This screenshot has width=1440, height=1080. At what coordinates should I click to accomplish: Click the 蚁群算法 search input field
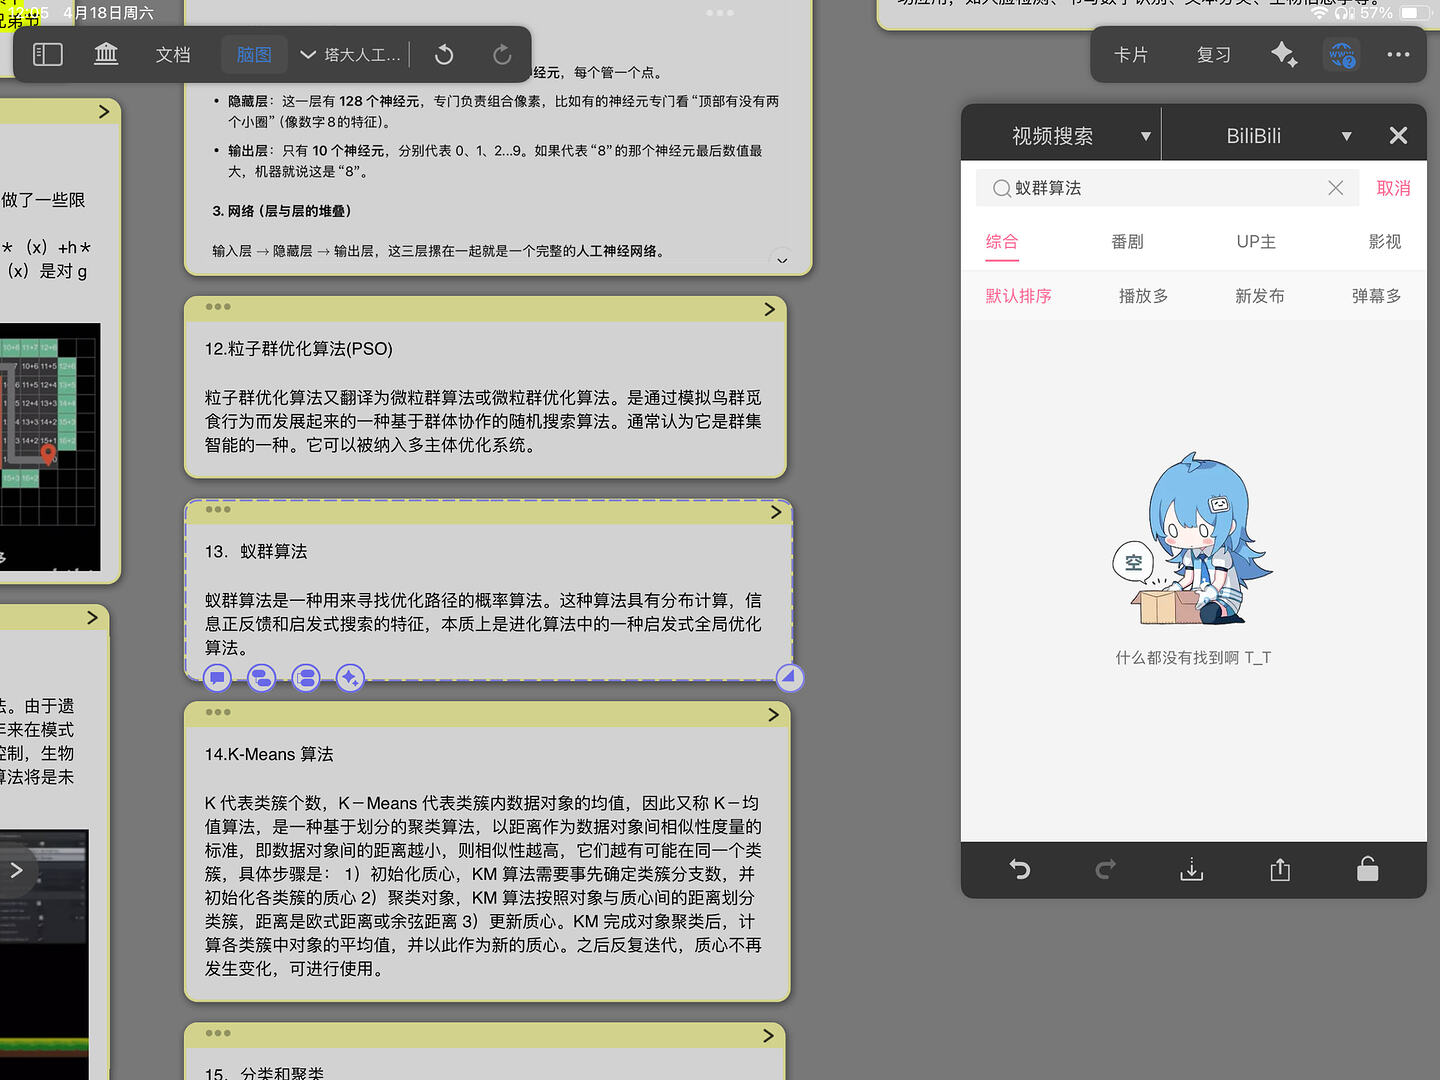pos(1160,188)
